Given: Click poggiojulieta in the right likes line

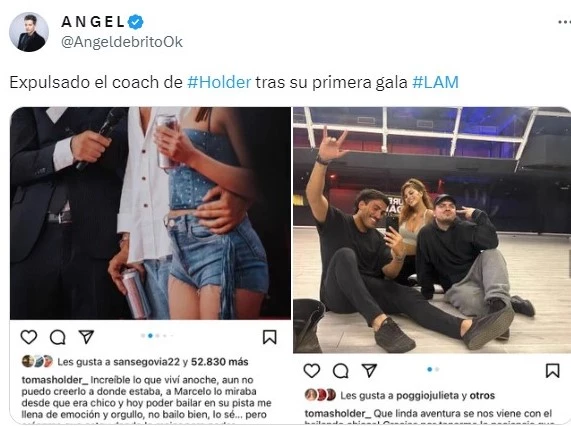Looking at the screenshot, I should pyautogui.click(x=428, y=395).
